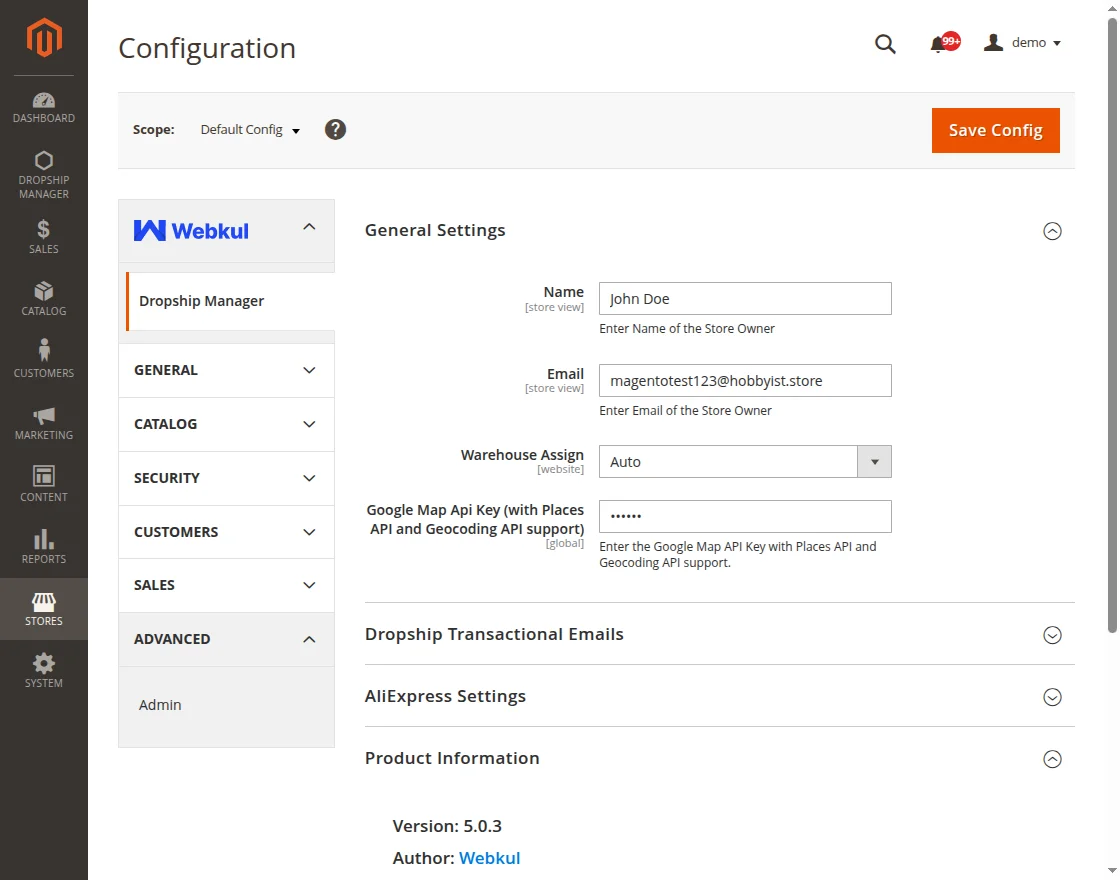Collapse the ADVANCED config tab

226,639
